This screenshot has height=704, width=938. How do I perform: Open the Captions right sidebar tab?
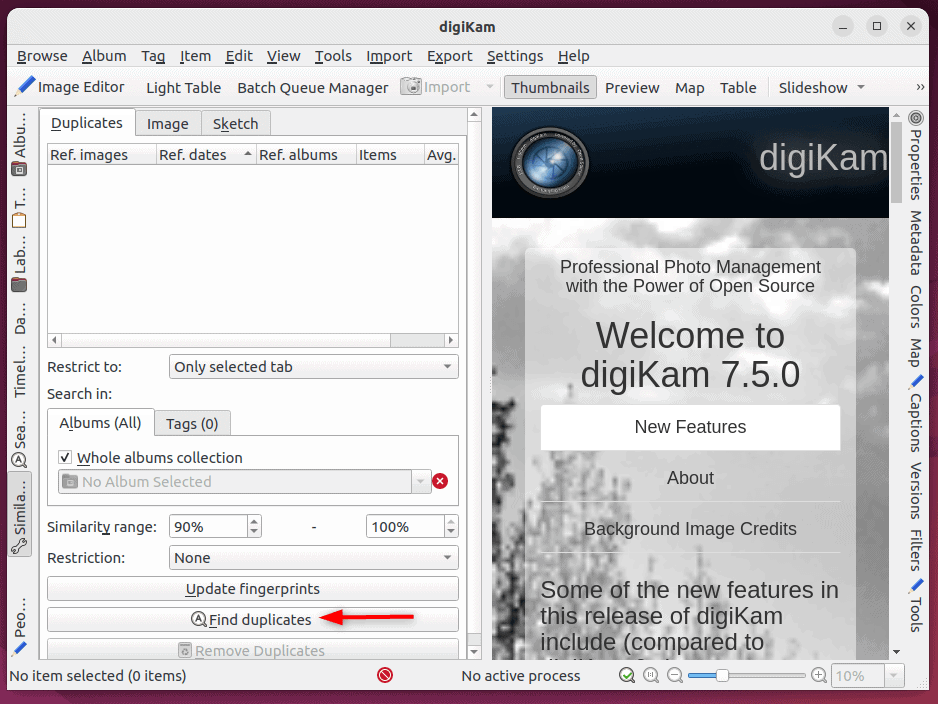[x=915, y=414]
